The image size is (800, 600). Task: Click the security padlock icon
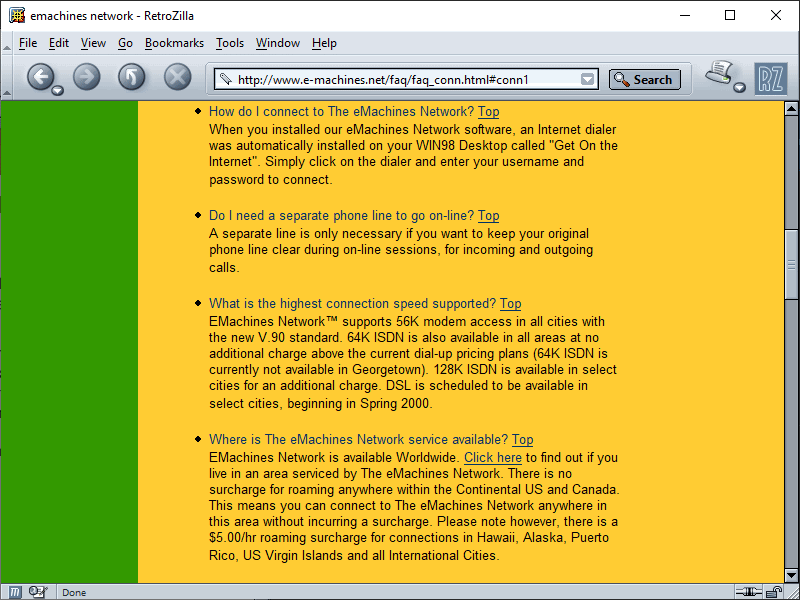(774, 592)
